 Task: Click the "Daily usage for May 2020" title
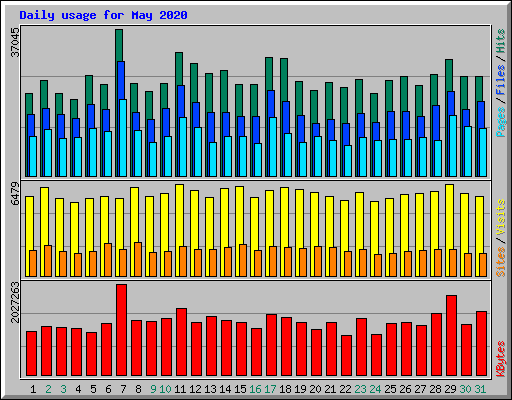[x=103, y=15]
